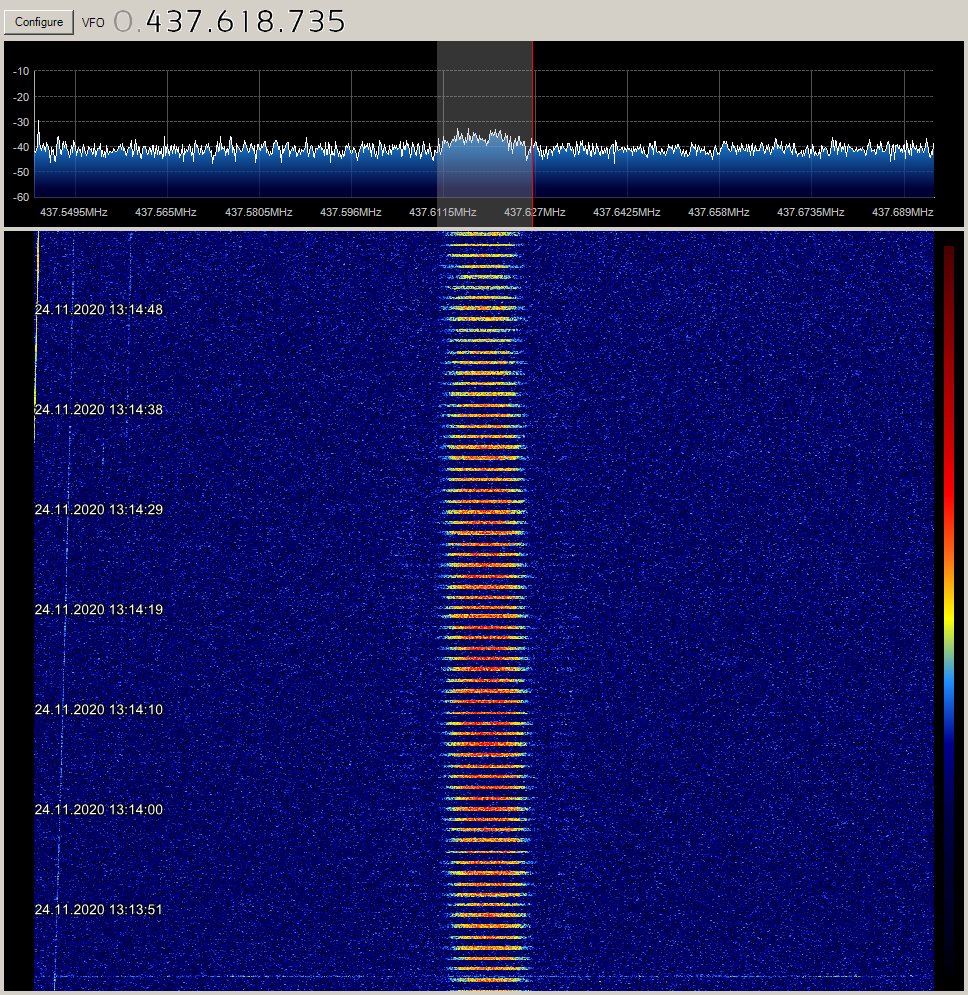Image resolution: width=968 pixels, height=995 pixels.
Task: Click the 437.689MHz frequency axis label
Action: (903, 213)
